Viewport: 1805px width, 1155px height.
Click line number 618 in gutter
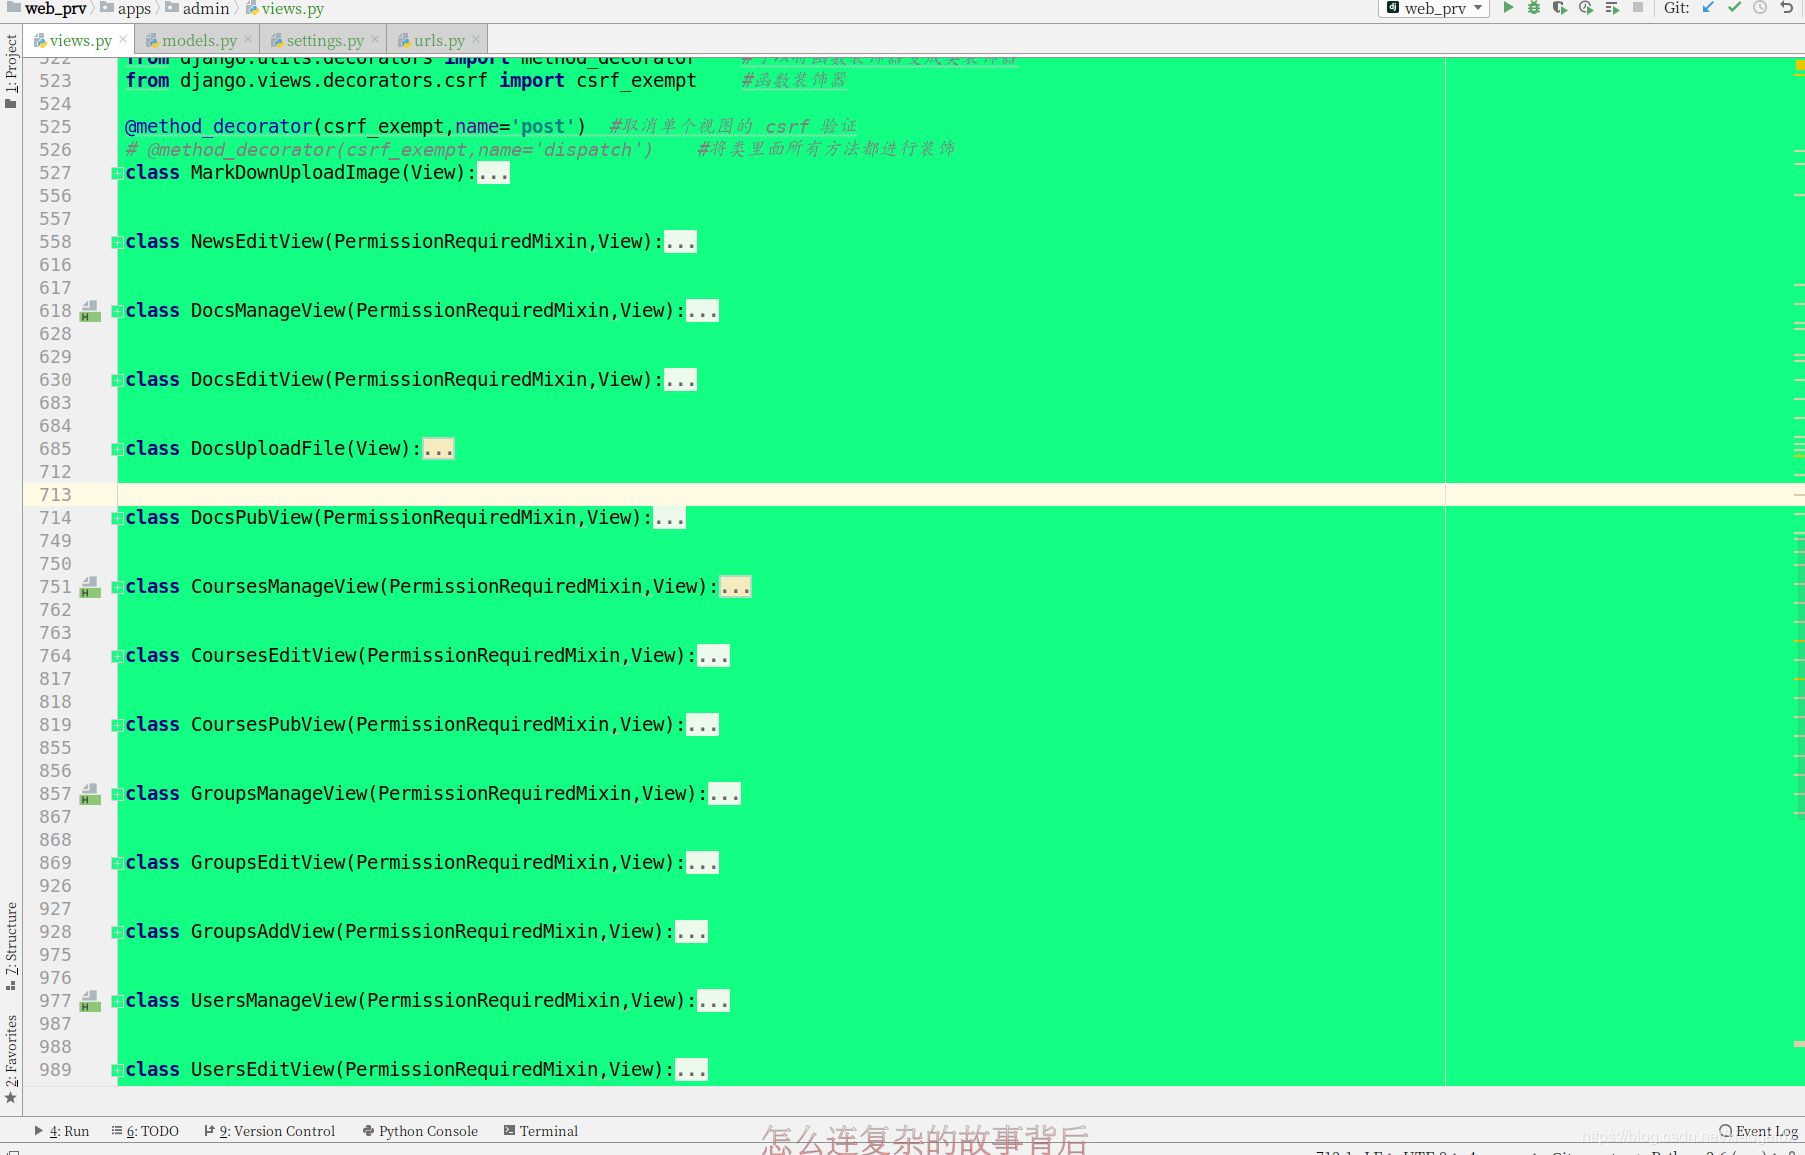coord(55,311)
